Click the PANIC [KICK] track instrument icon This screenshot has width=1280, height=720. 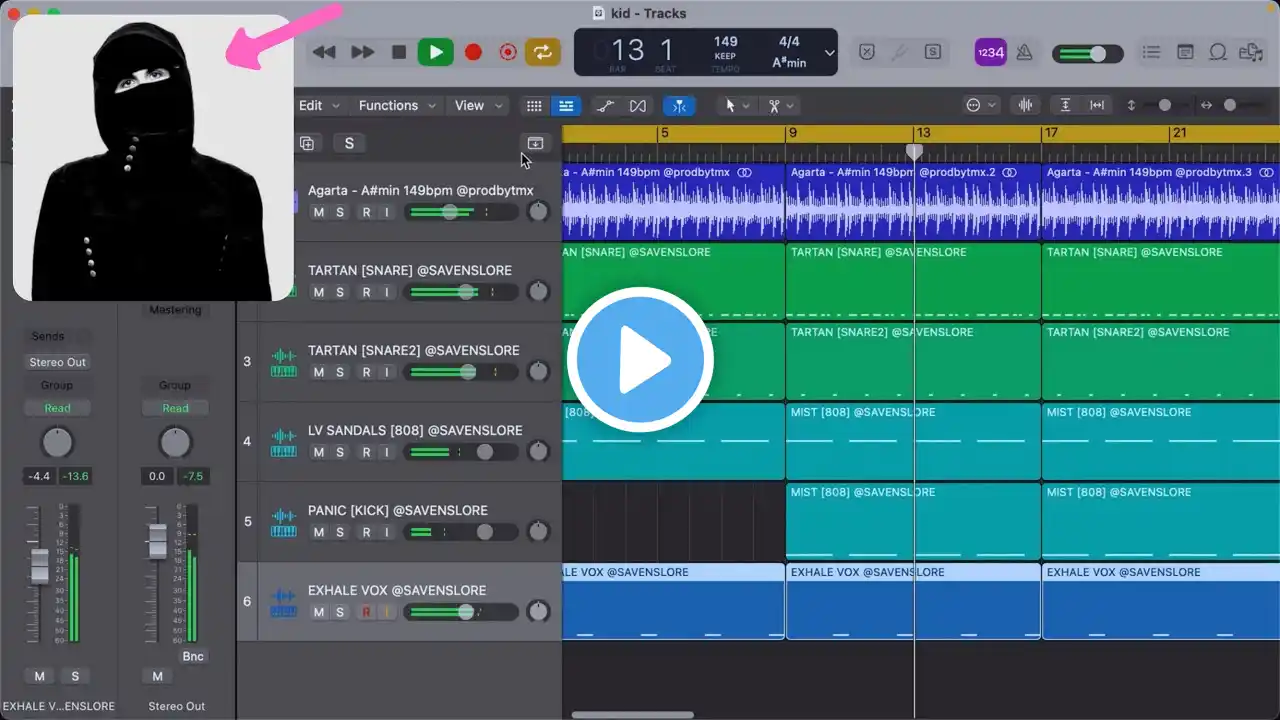click(x=284, y=522)
